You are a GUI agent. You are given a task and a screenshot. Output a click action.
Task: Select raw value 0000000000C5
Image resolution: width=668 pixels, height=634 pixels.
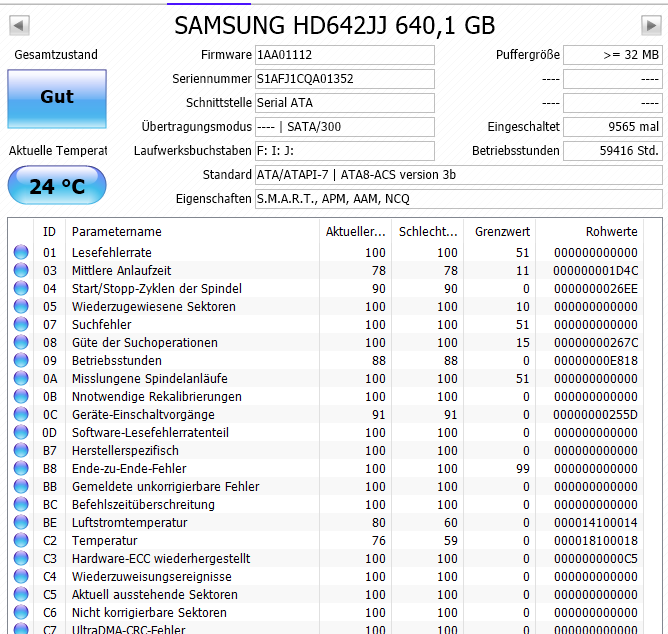(x=596, y=559)
